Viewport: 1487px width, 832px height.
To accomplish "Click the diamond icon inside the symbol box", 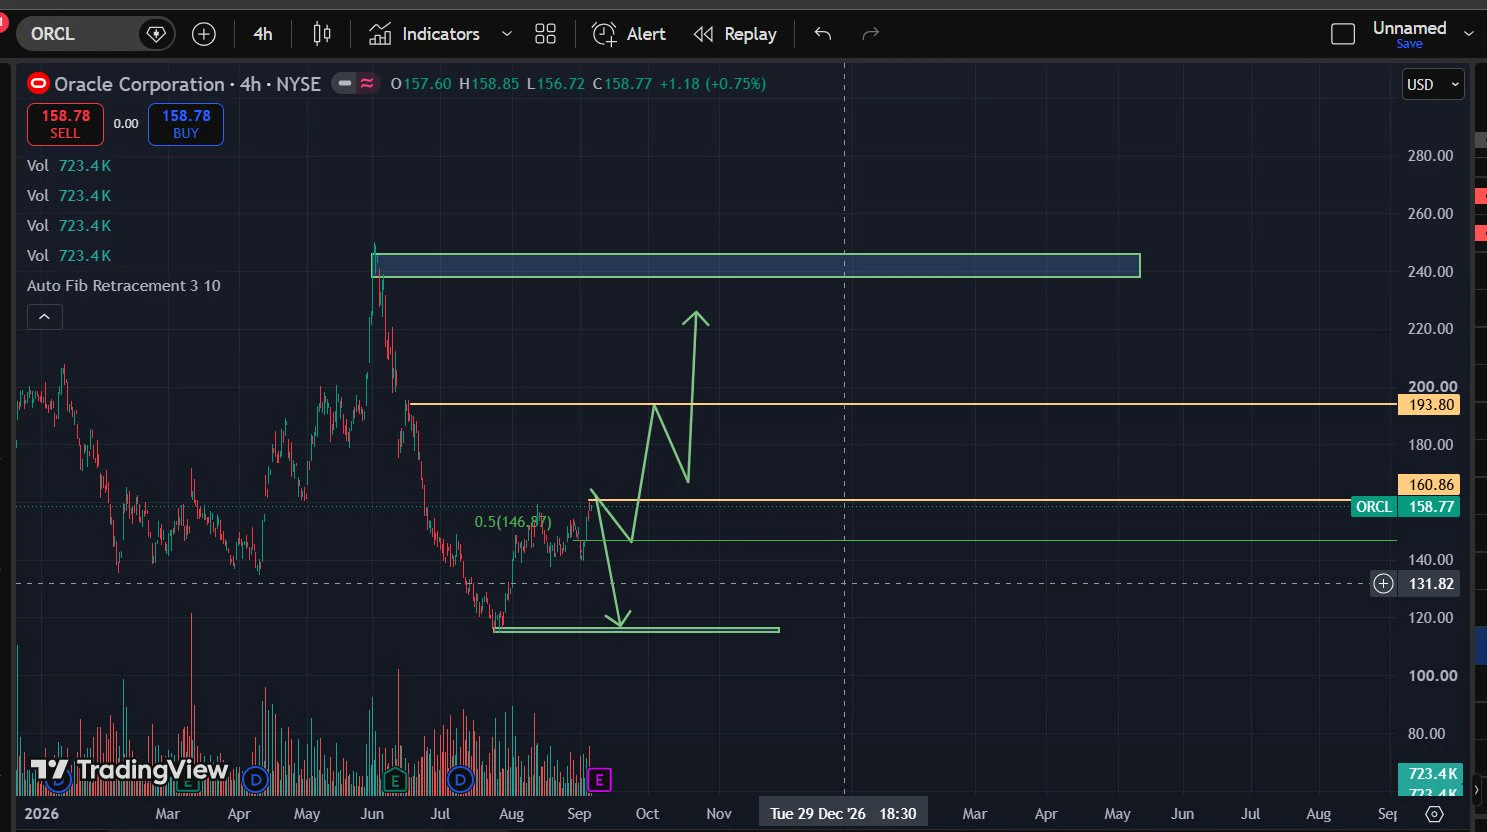I will pos(155,34).
